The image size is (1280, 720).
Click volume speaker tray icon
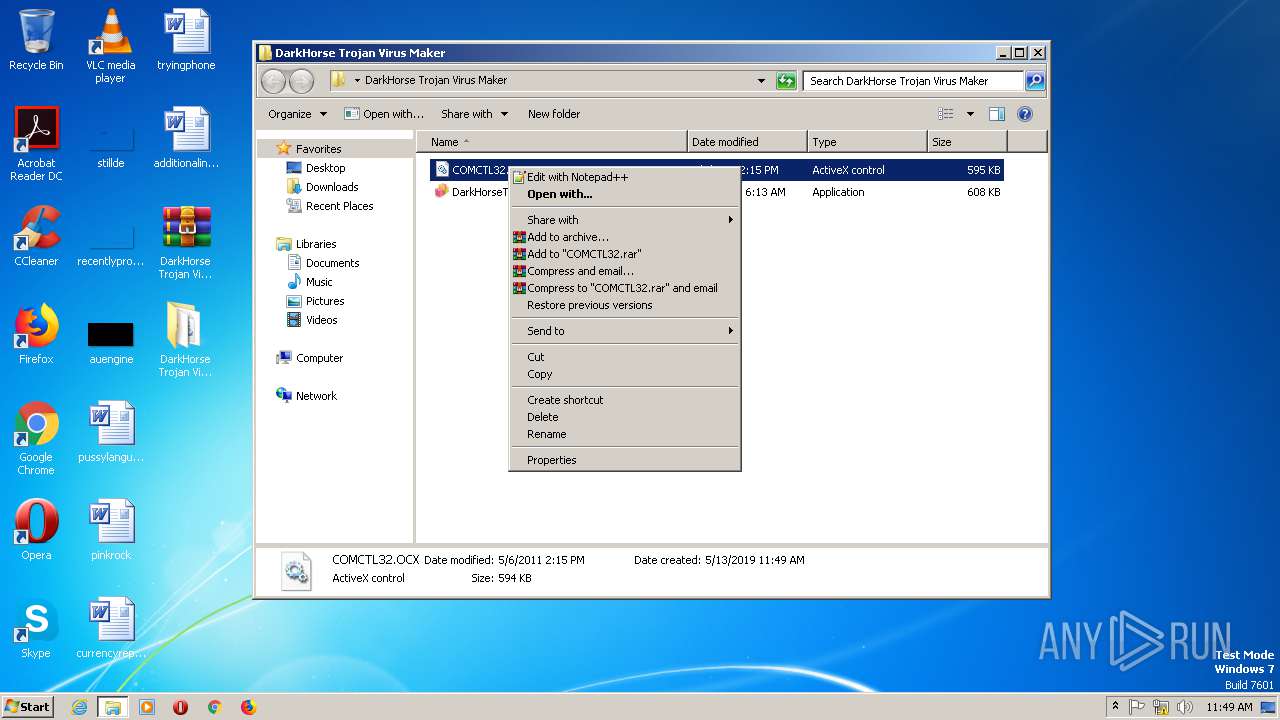(x=1185, y=707)
